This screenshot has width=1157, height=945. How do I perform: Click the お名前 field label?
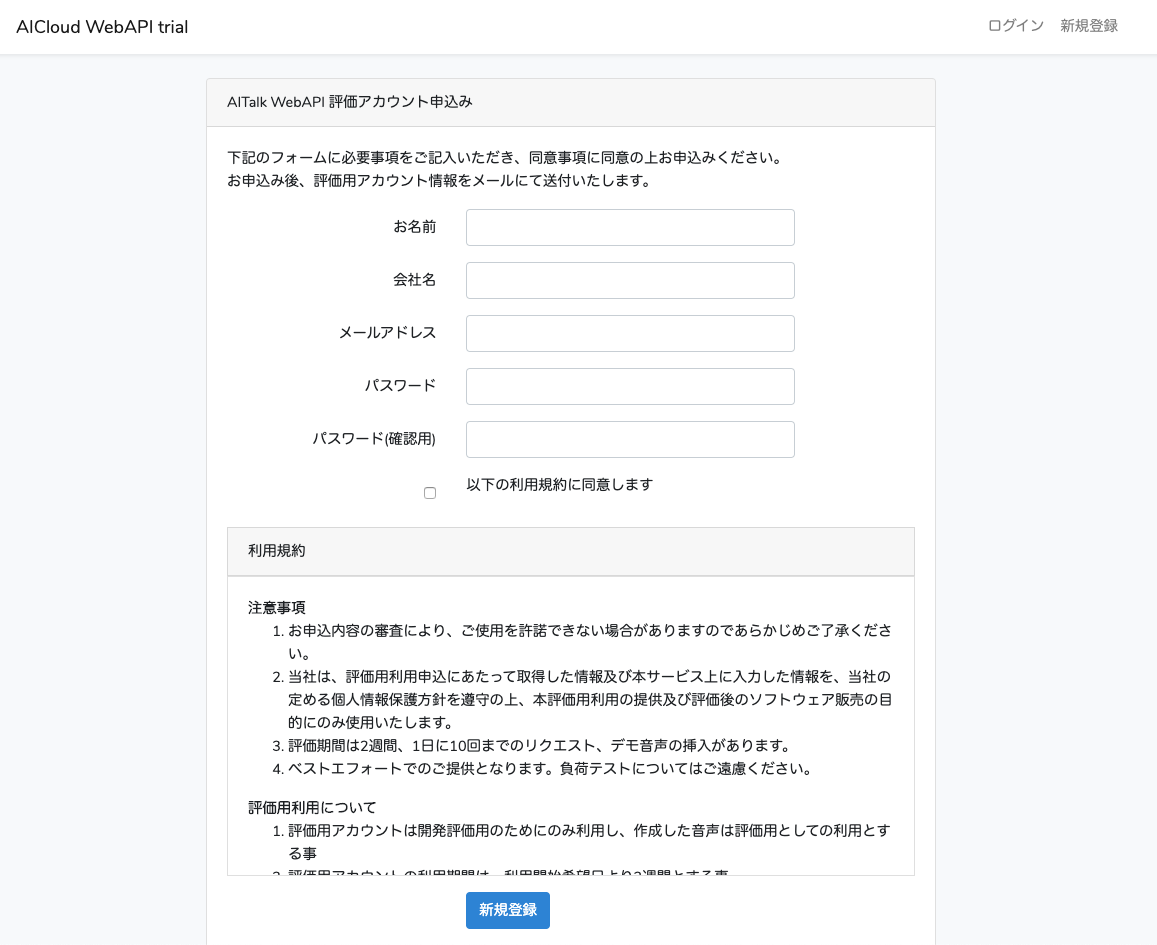click(x=415, y=226)
